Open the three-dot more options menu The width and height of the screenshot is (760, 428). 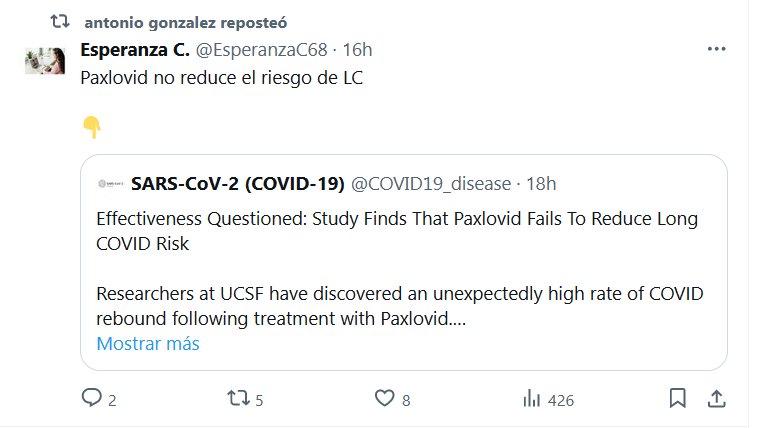pyautogui.click(x=716, y=49)
